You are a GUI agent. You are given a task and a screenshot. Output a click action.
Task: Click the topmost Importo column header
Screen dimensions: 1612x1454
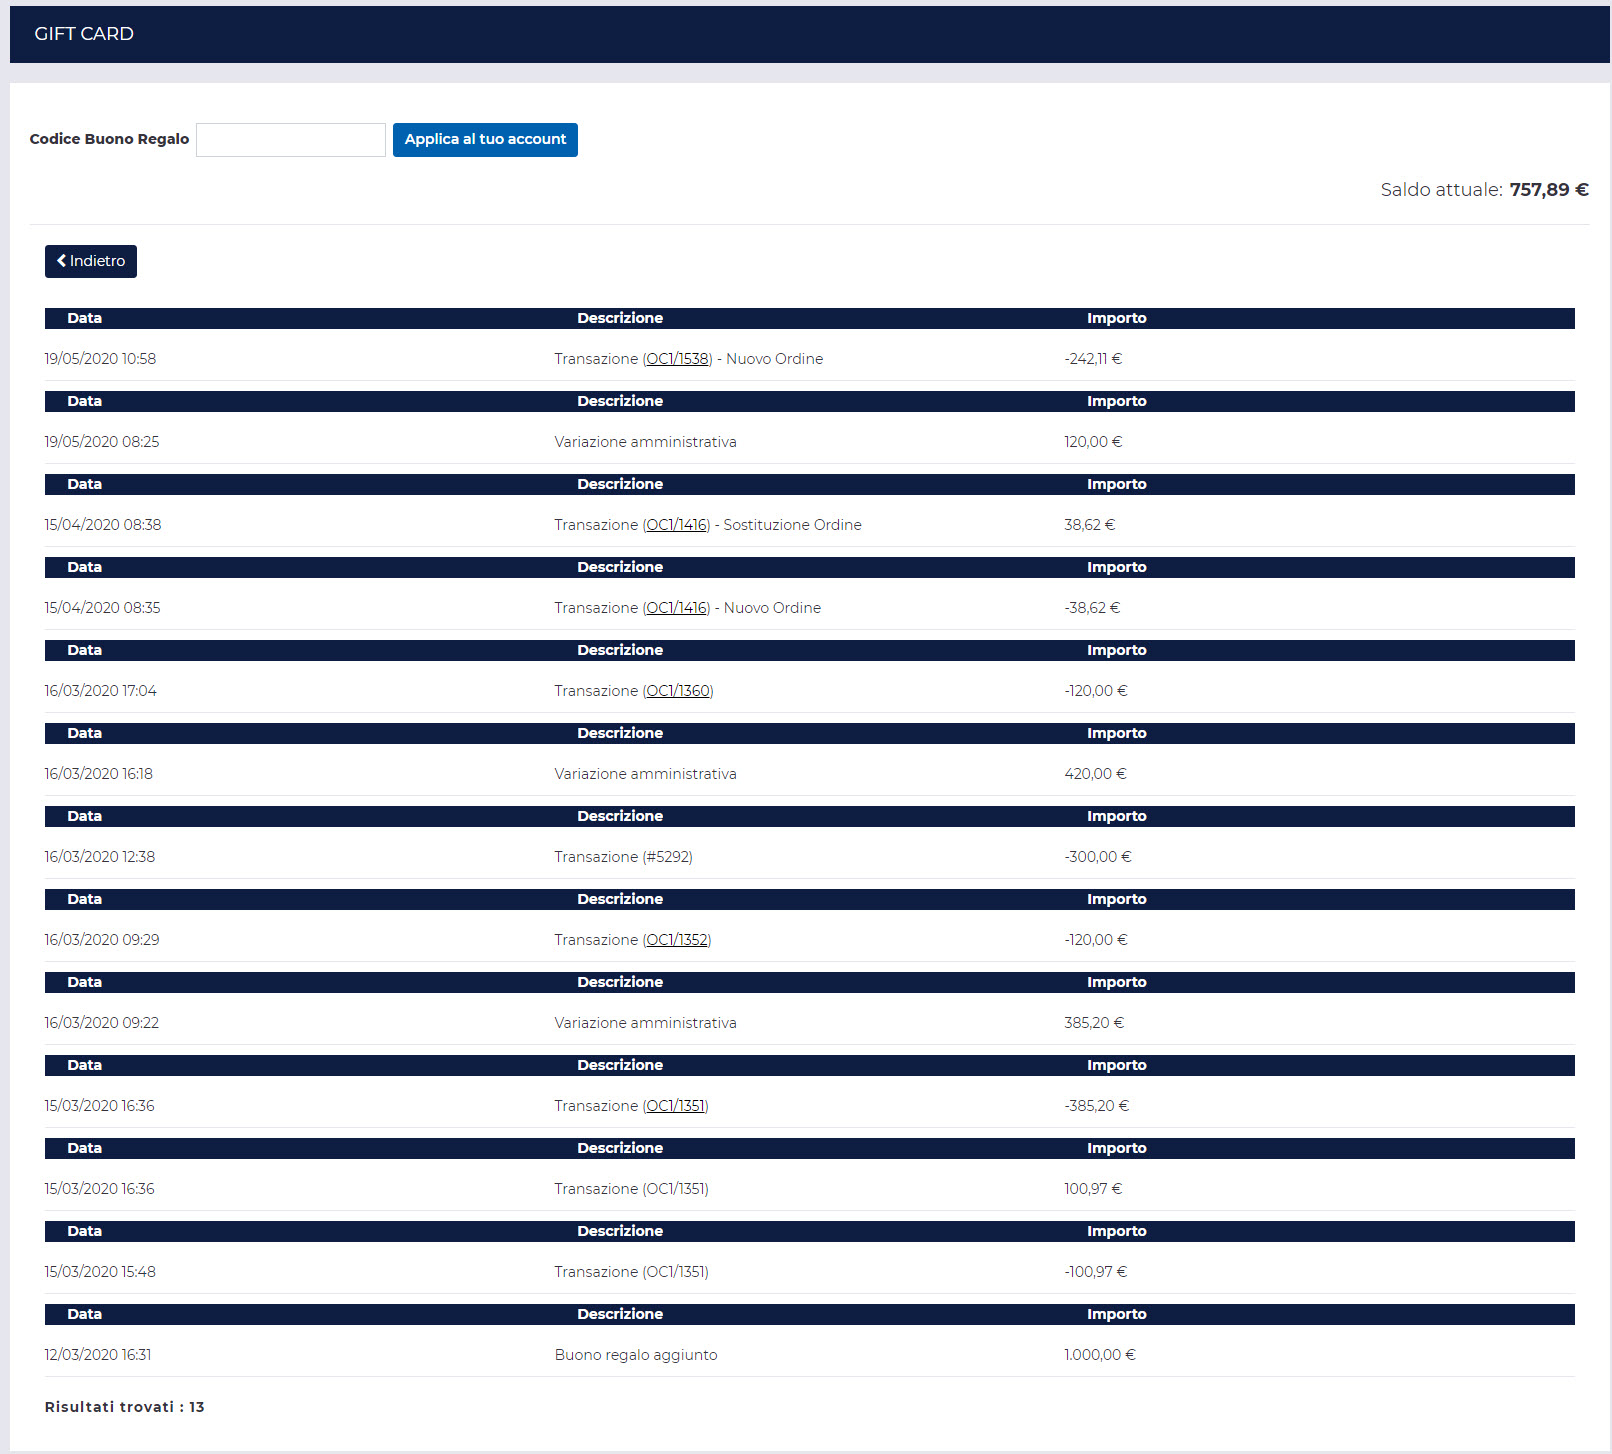click(1116, 318)
